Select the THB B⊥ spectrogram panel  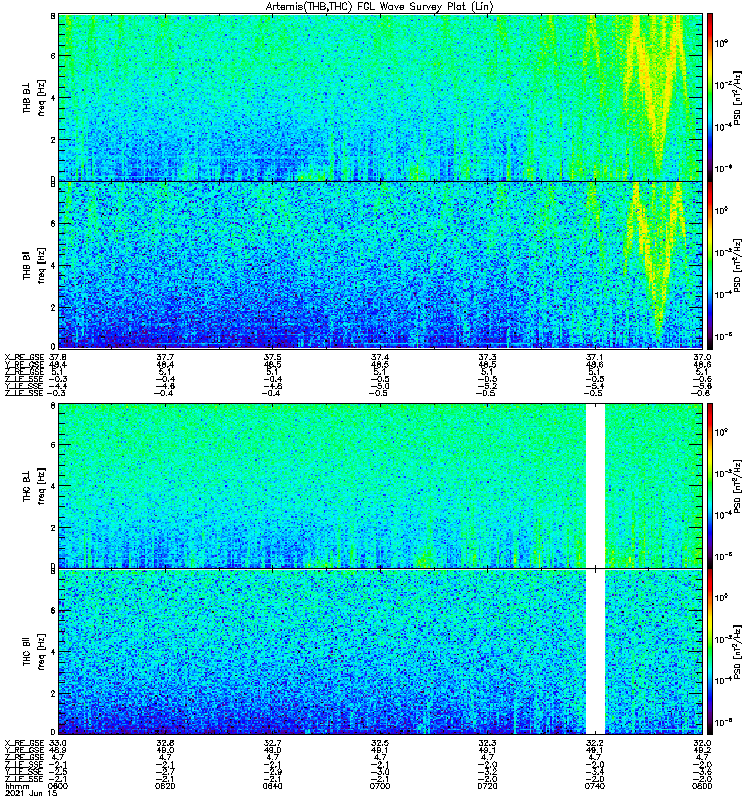click(381, 97)
